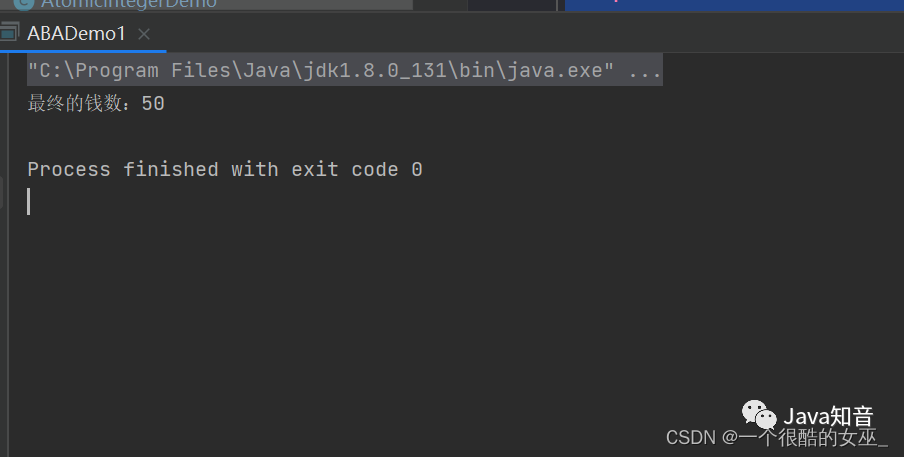Expand the trailing ellipsis of the command line
This screenshot has width=904, height=457.
(645, 71)
